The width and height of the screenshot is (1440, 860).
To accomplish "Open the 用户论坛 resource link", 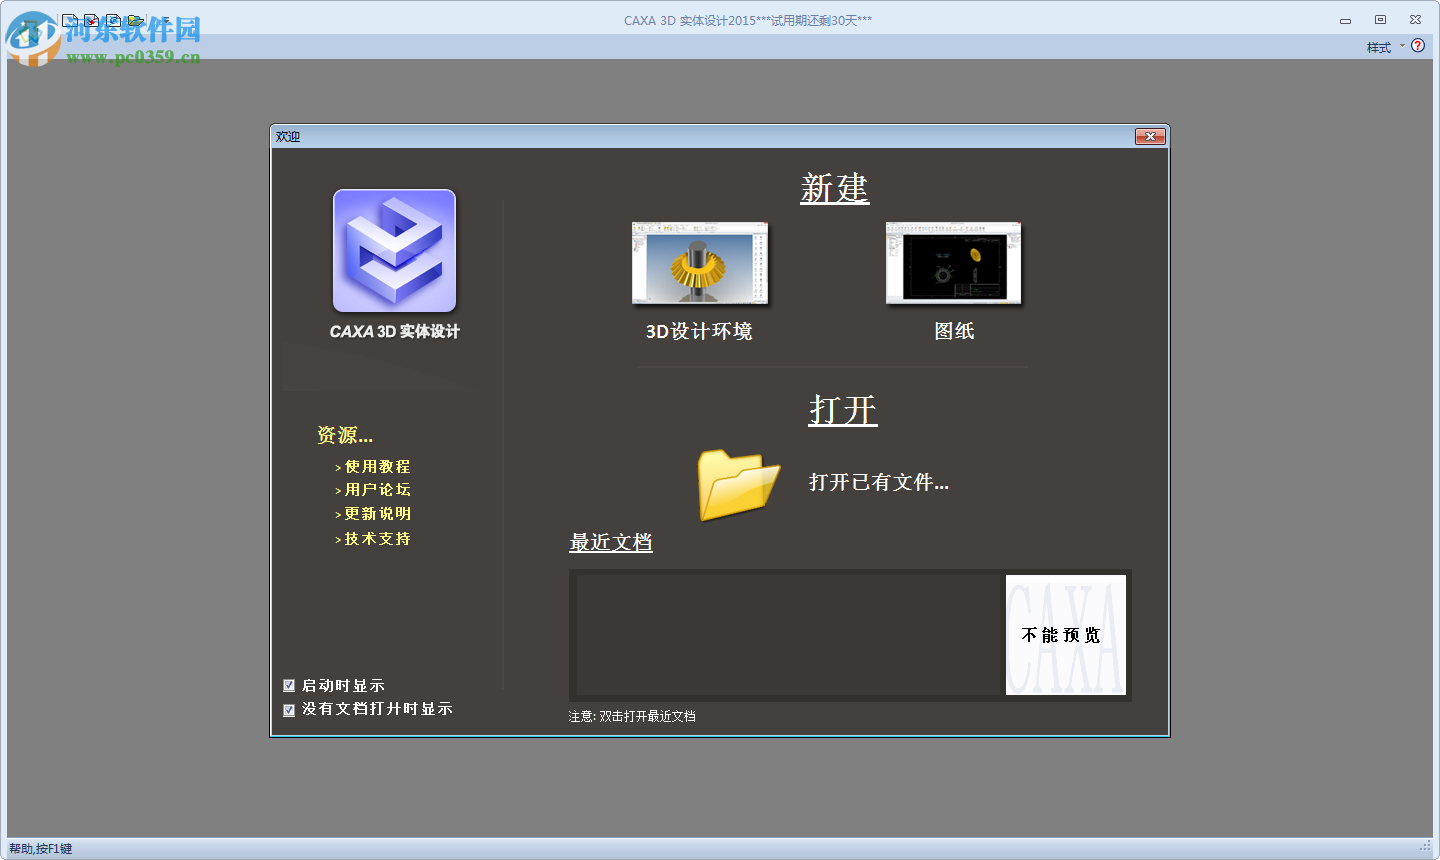I will (x=377, y=490).
